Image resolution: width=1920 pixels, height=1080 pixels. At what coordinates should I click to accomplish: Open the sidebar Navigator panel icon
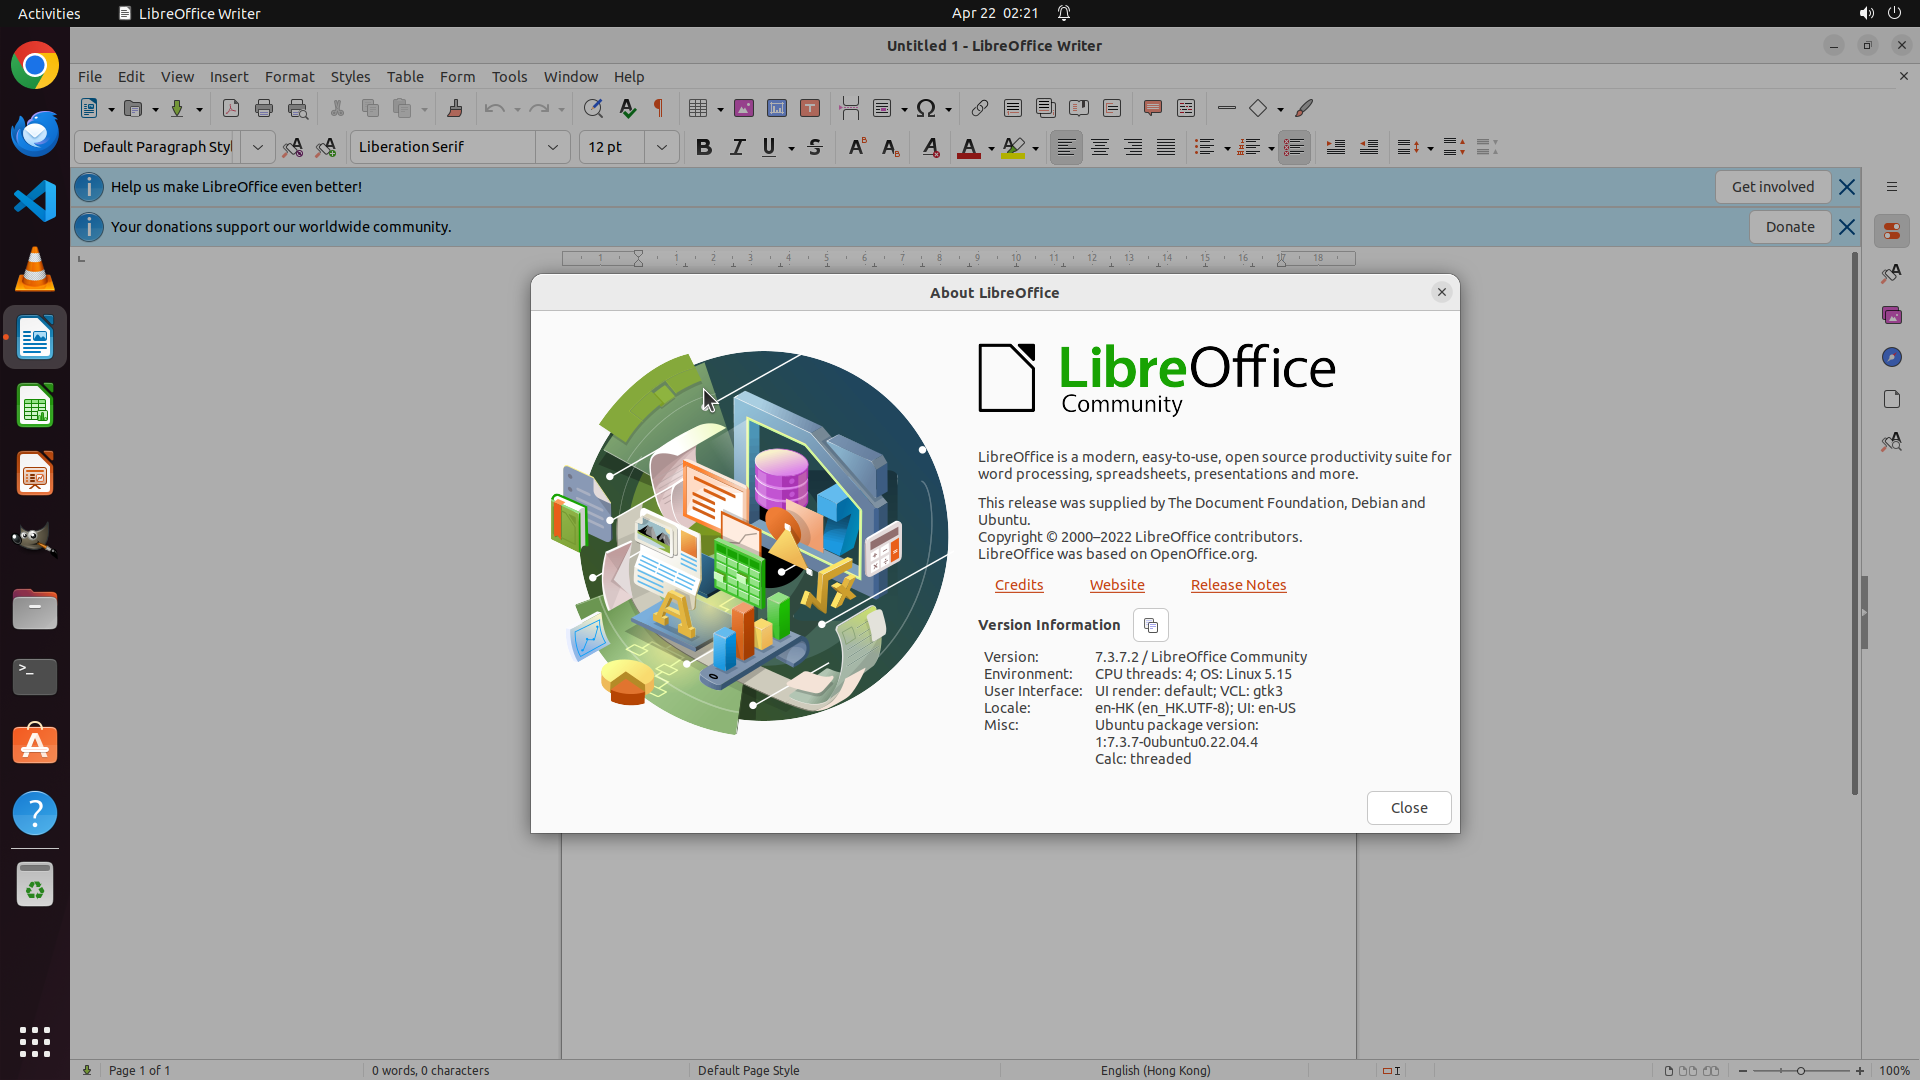1891,357
